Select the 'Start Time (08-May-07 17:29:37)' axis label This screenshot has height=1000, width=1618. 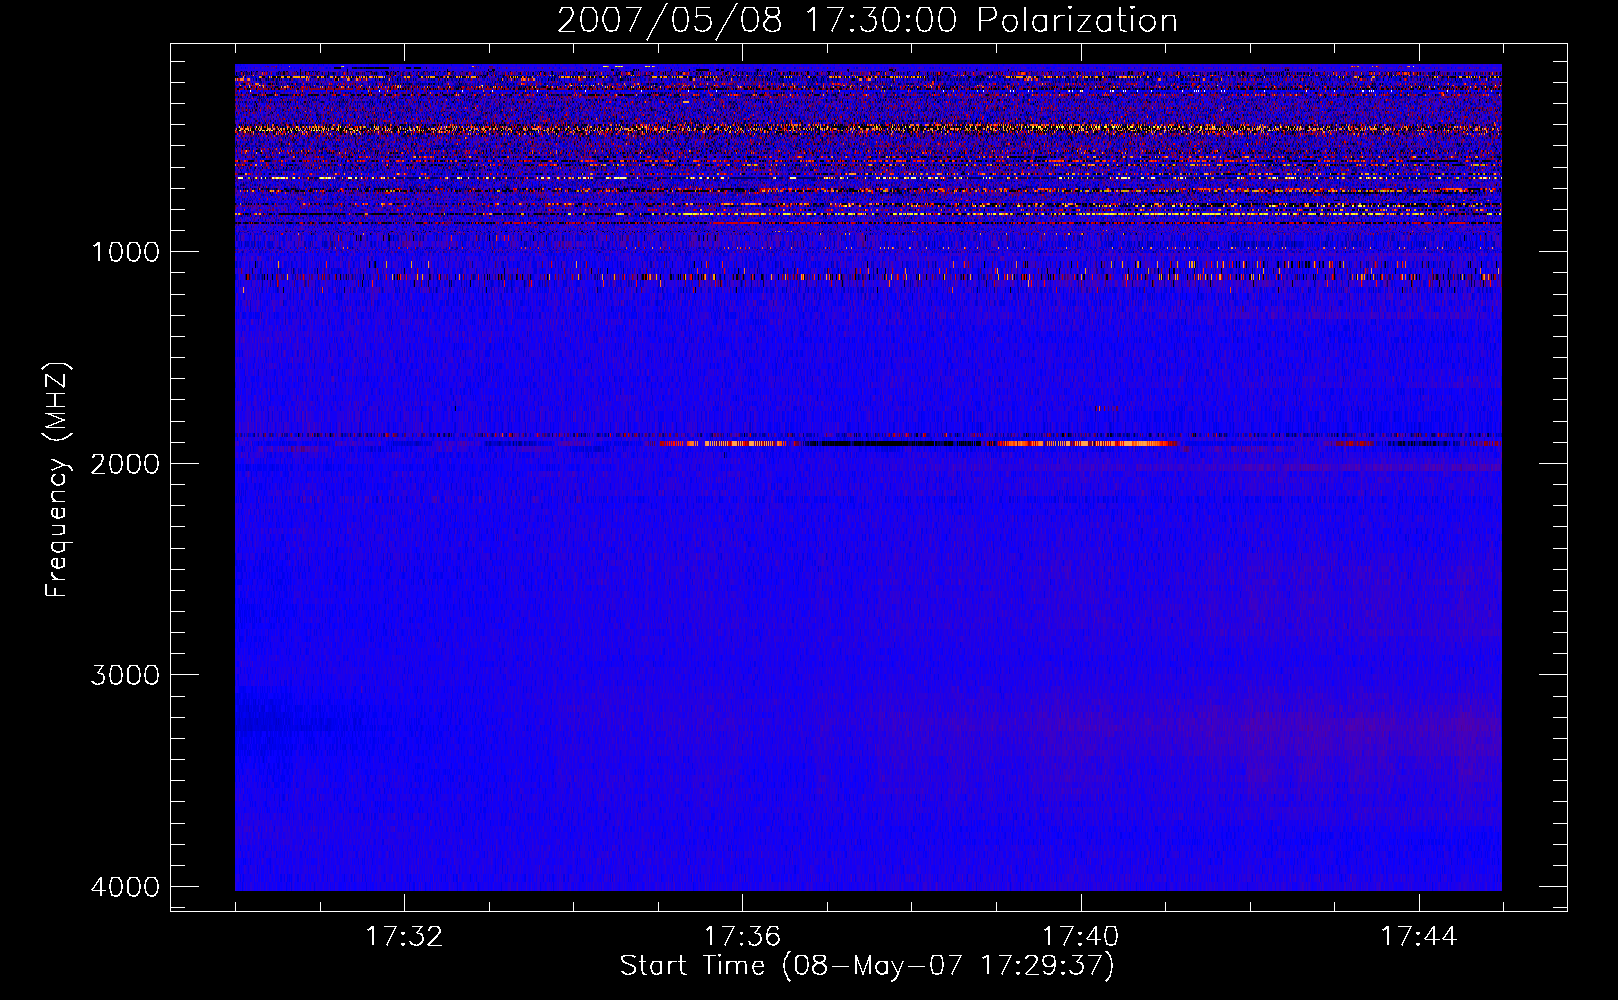pyautogui.click(x=867, y=966)
